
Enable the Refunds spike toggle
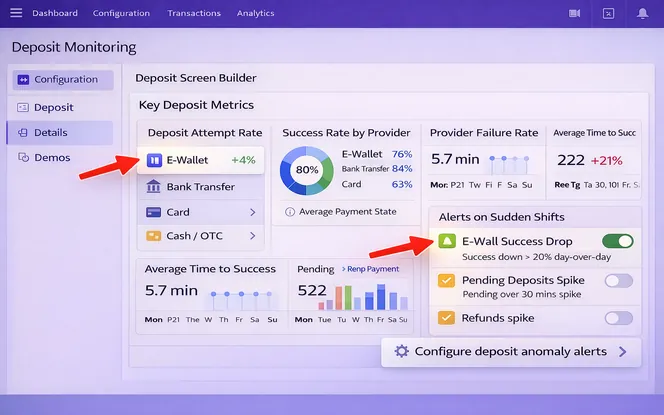pos(619,318)
